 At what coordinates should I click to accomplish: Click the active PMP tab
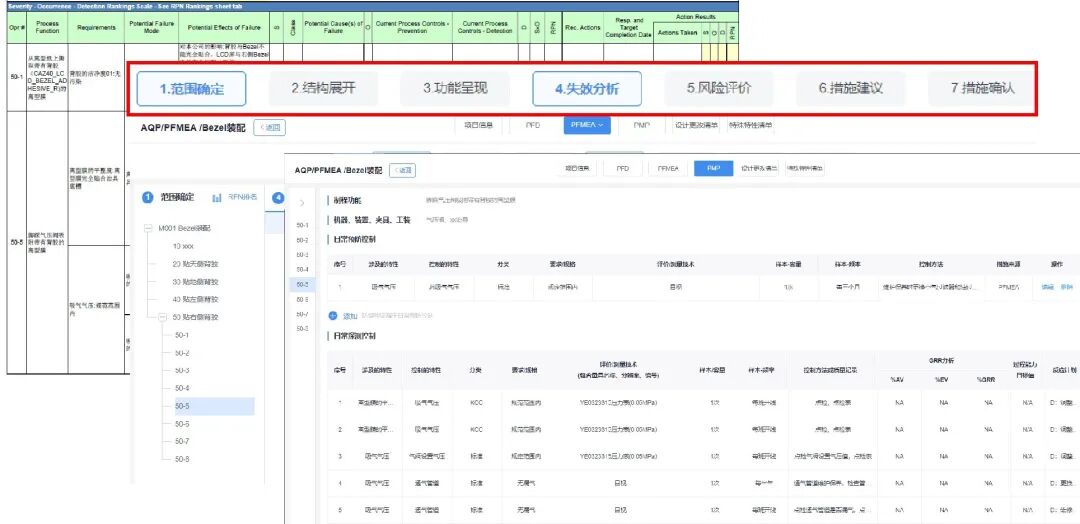[714, 168]
